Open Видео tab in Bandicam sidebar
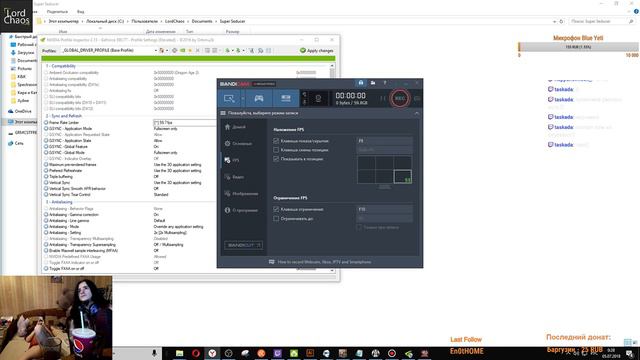This screenshot has height=360, width=640. (x=234, y=177)
